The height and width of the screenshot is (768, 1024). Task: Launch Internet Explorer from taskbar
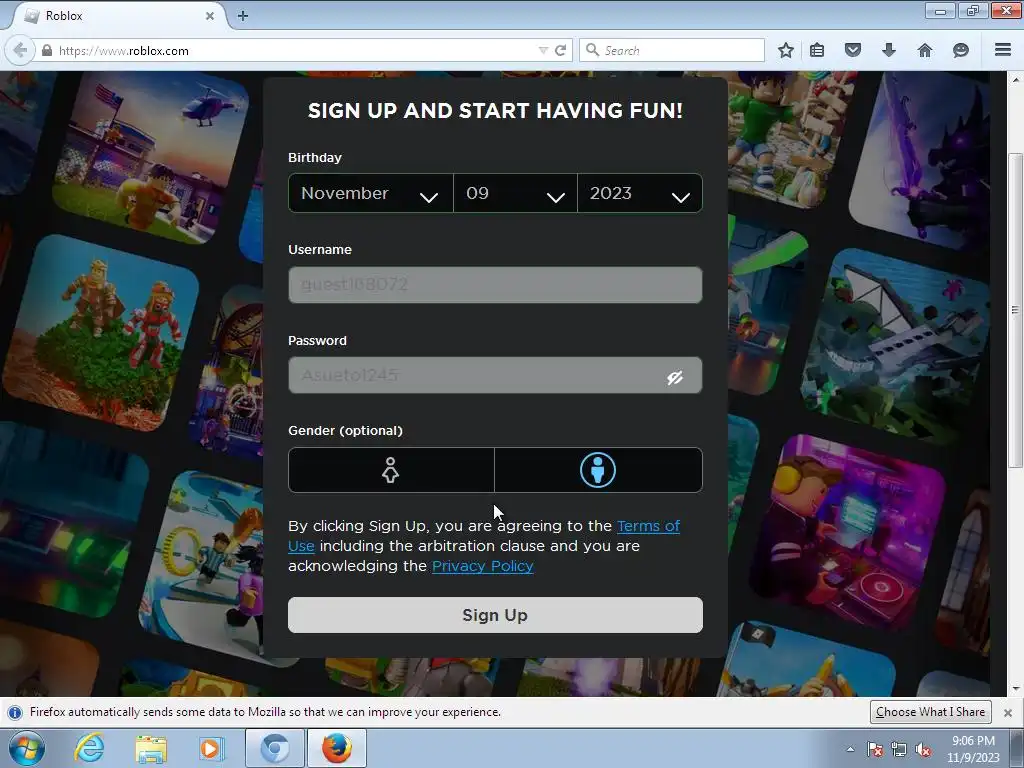[x=89, y=748]
